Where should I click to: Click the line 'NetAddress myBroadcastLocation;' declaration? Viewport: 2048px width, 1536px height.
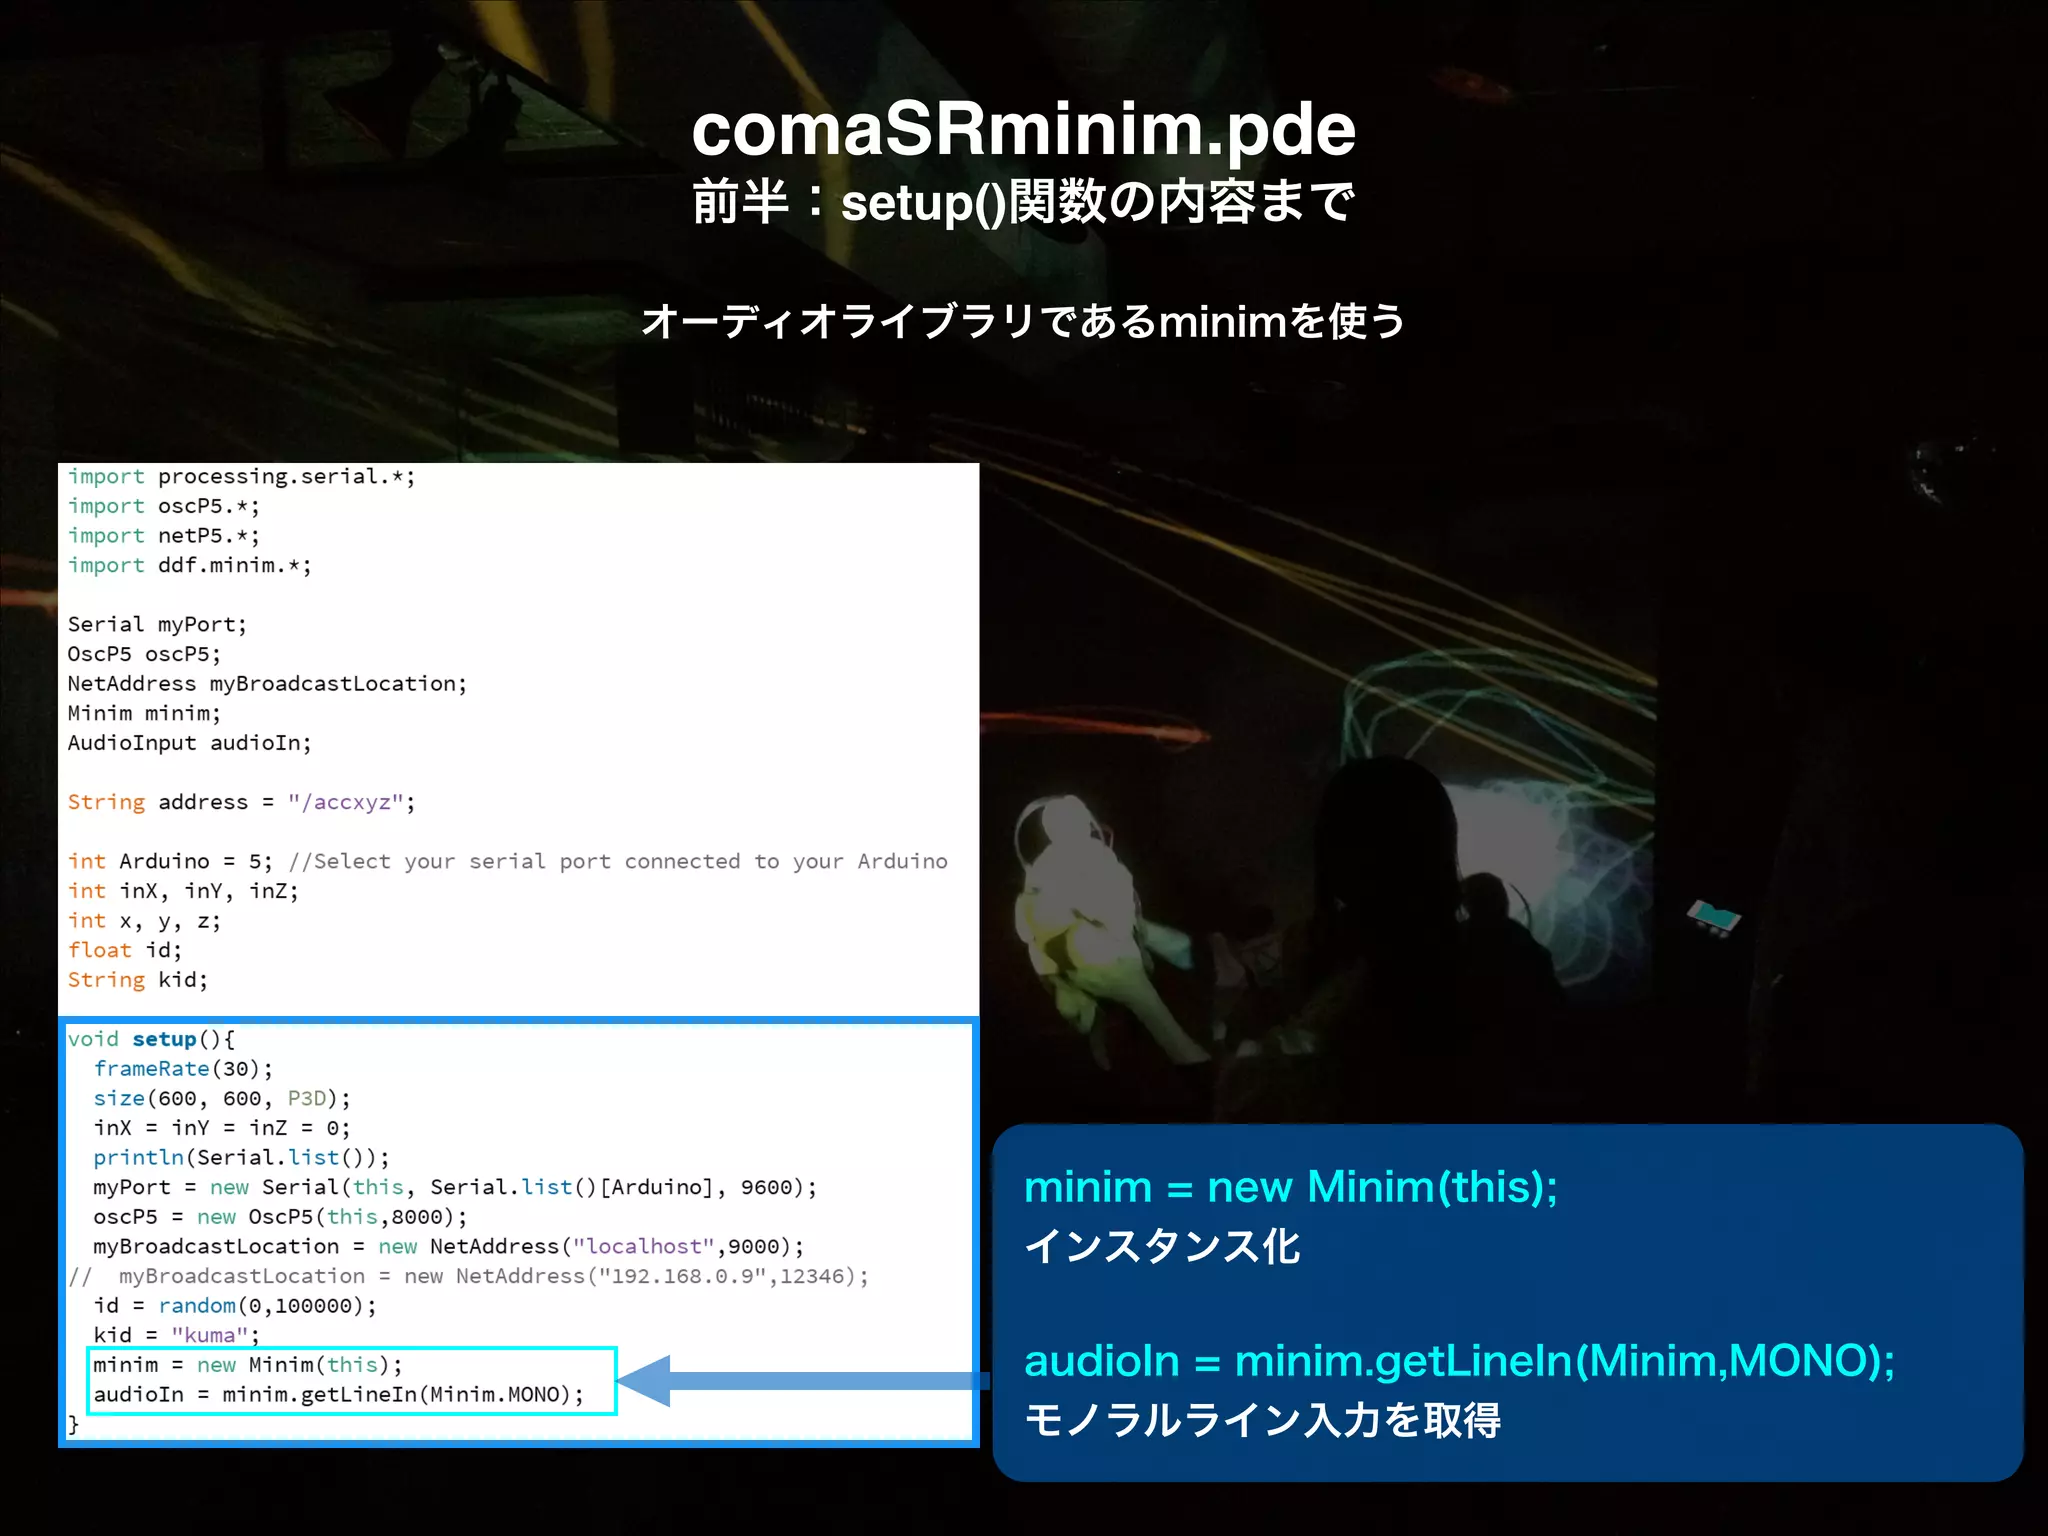point(267,684)
